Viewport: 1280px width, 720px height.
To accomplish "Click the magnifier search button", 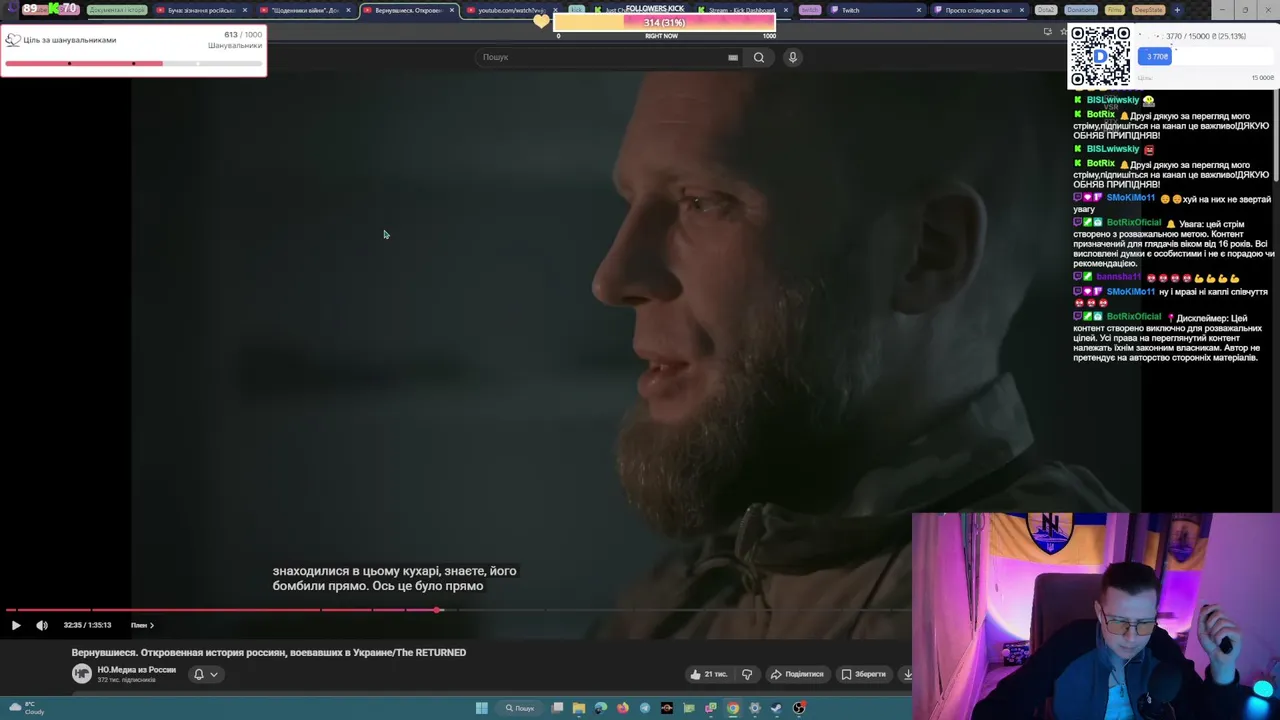I will click(x=759, y=57).
